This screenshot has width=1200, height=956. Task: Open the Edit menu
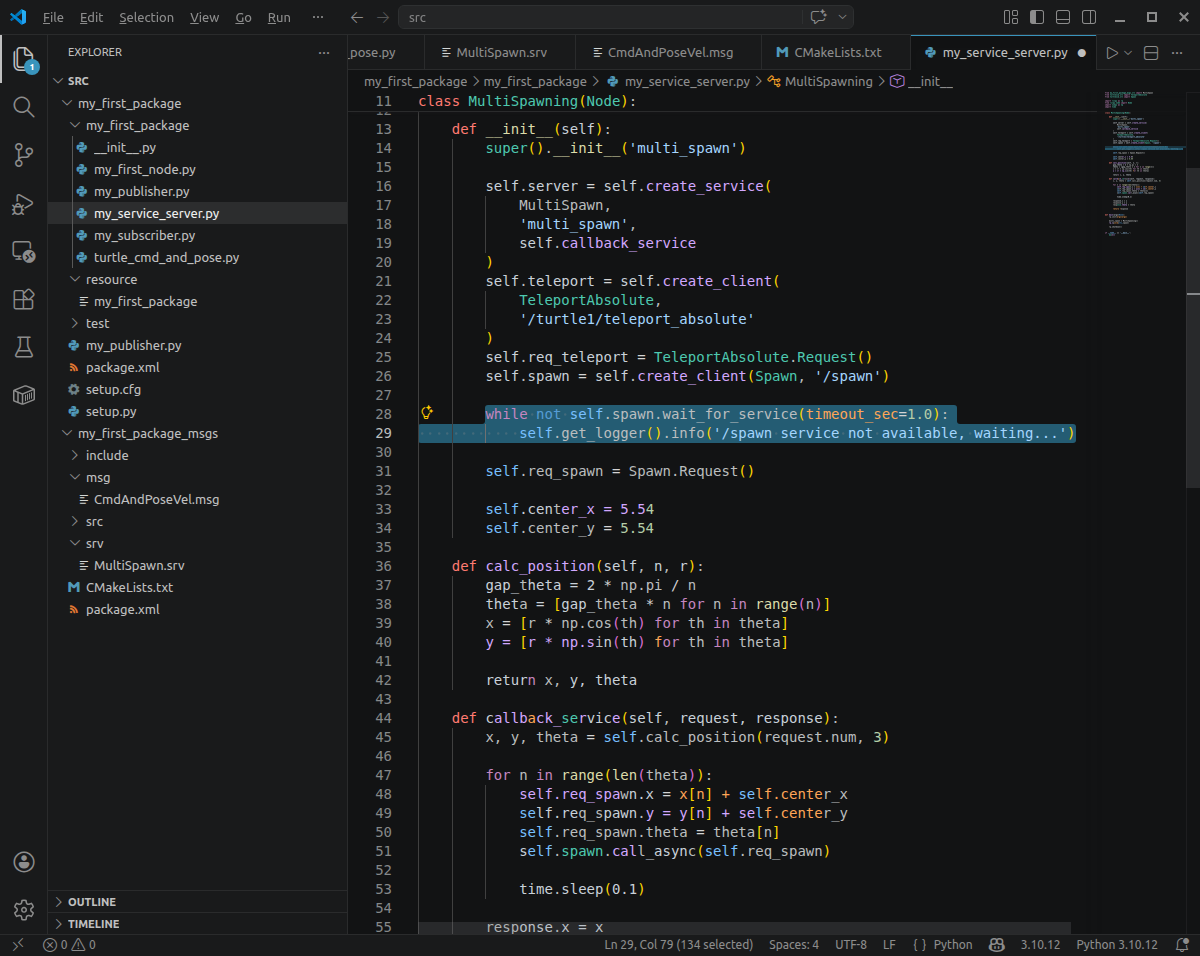[x=91, y=17]
